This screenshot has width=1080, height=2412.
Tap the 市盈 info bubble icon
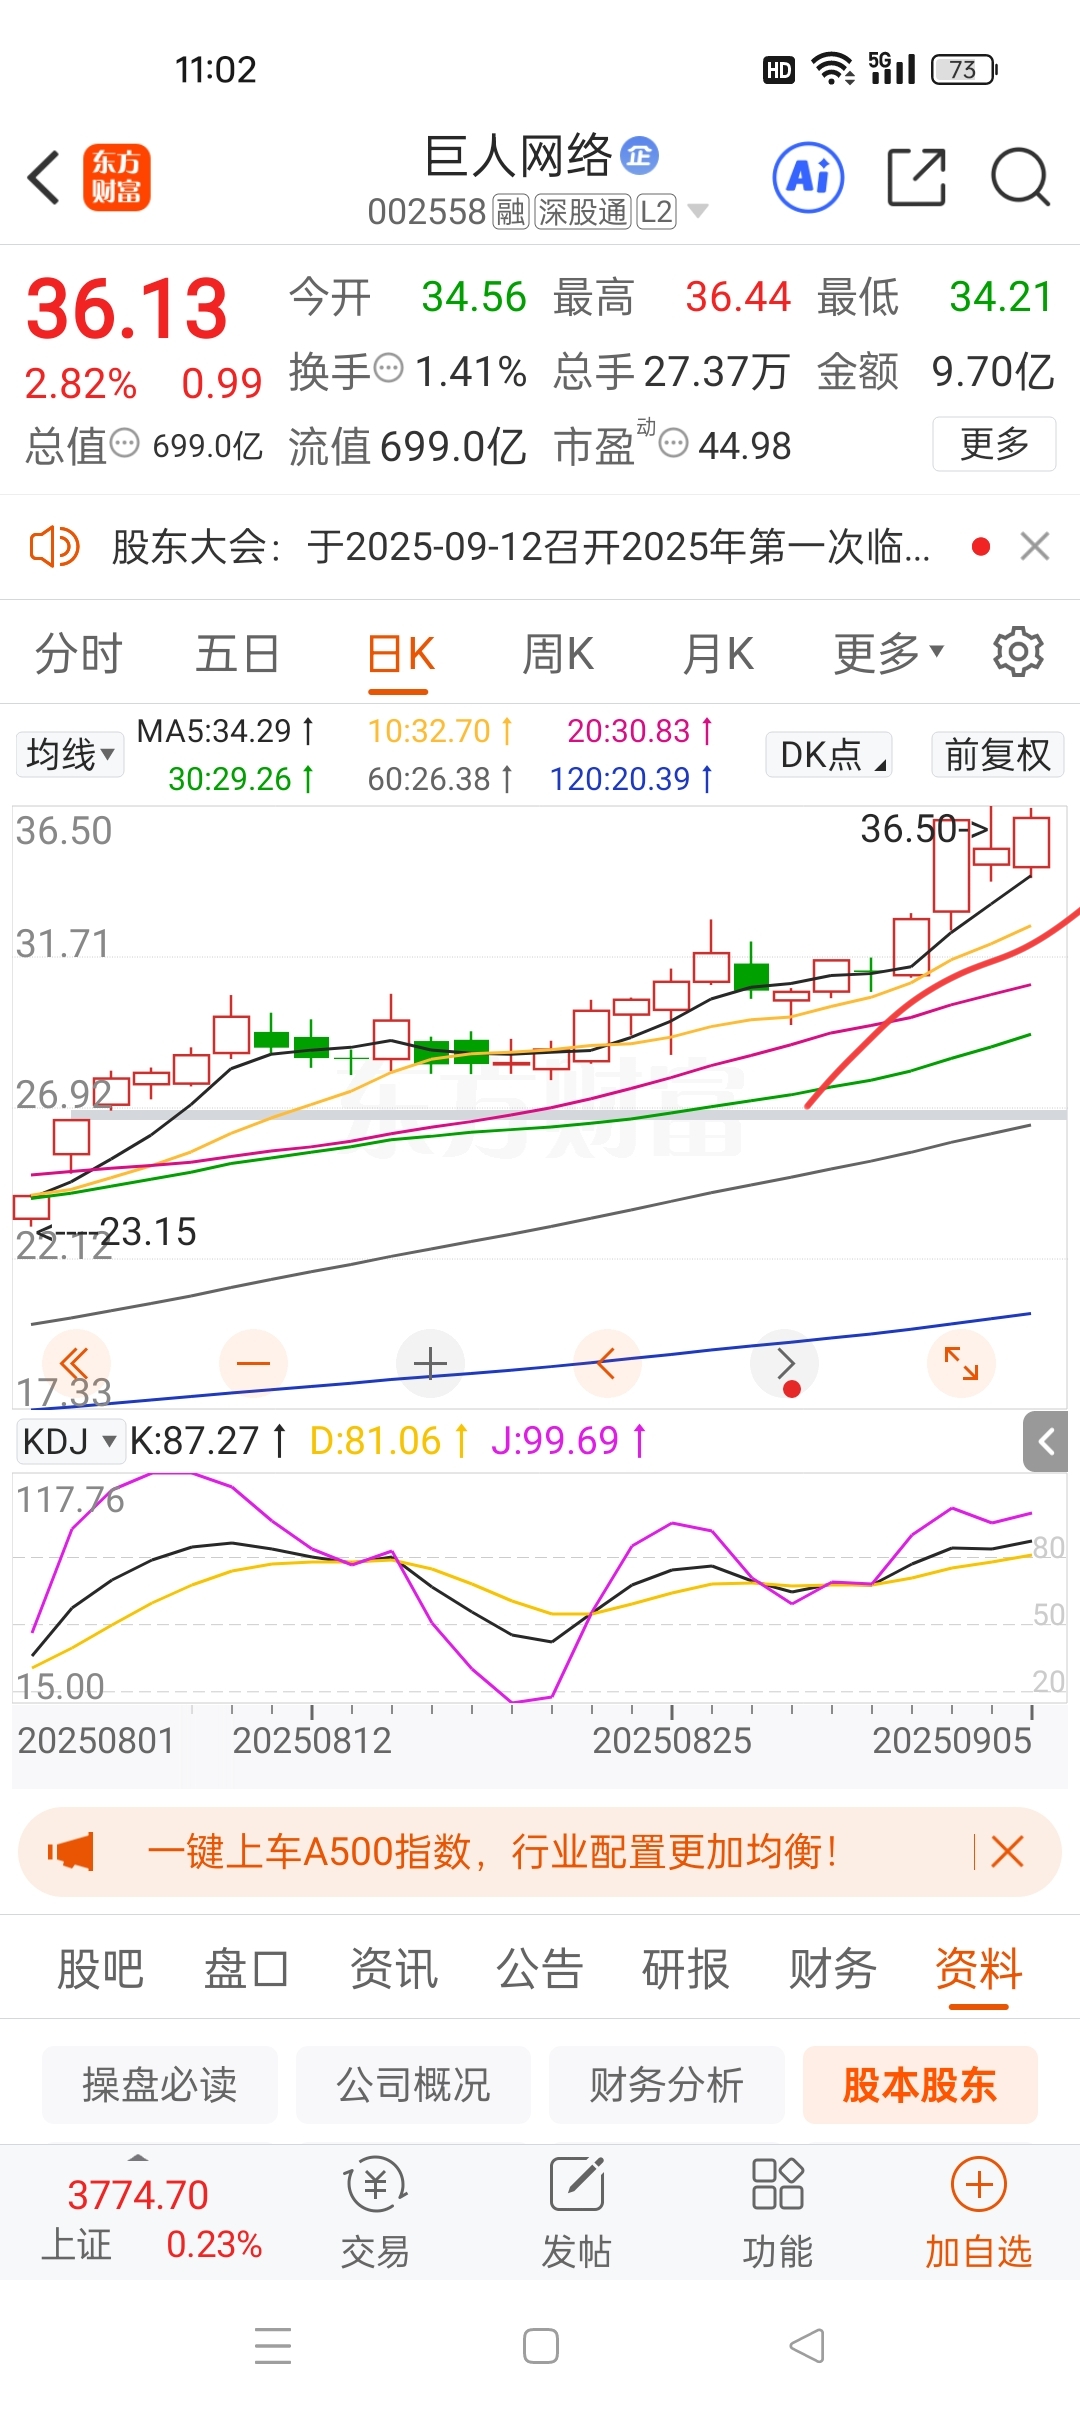point(674,442)
